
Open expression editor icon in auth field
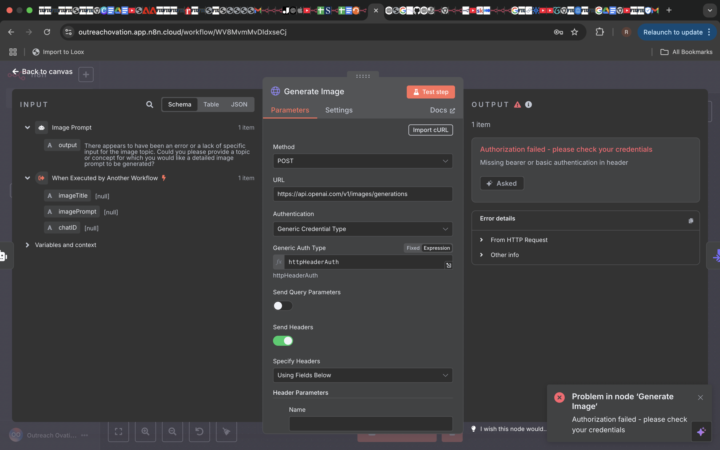[x=448, y=265]
